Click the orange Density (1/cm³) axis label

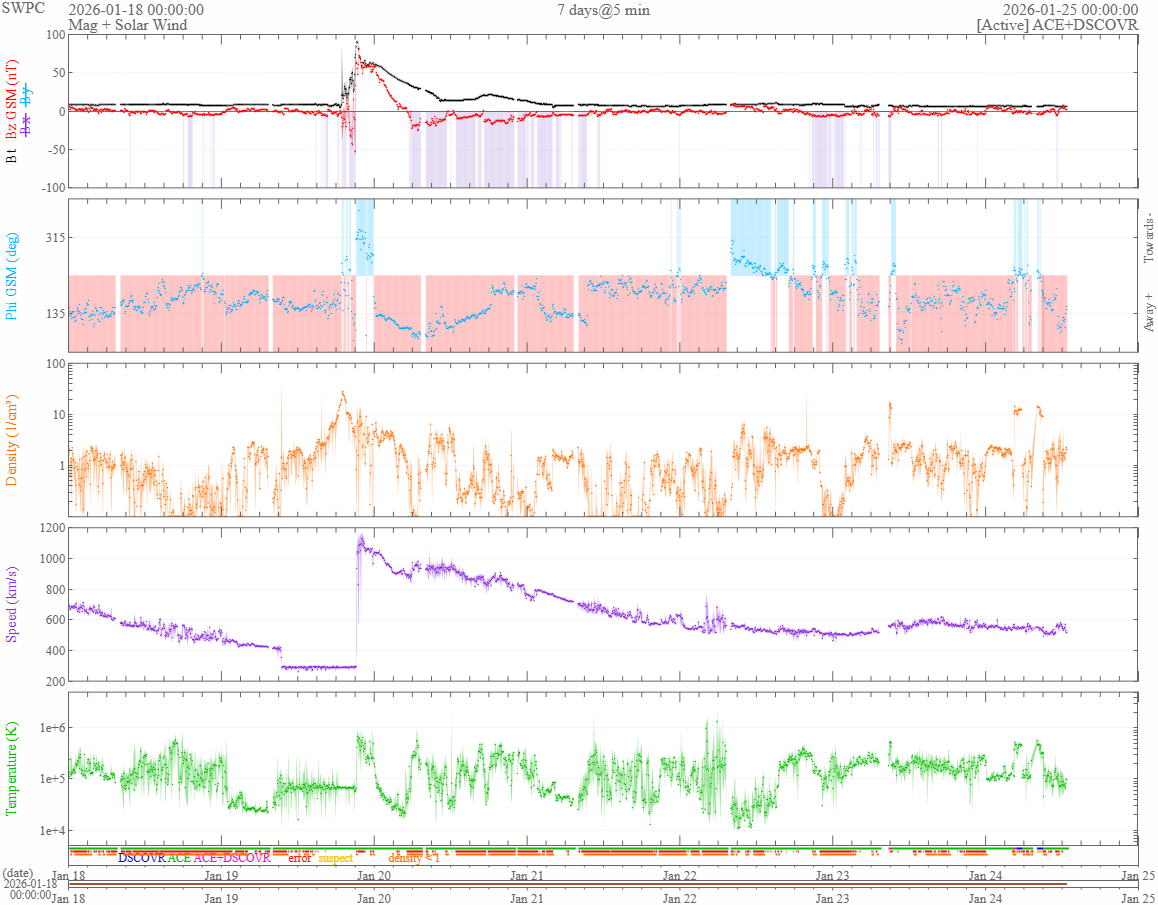tap(12, 440)
